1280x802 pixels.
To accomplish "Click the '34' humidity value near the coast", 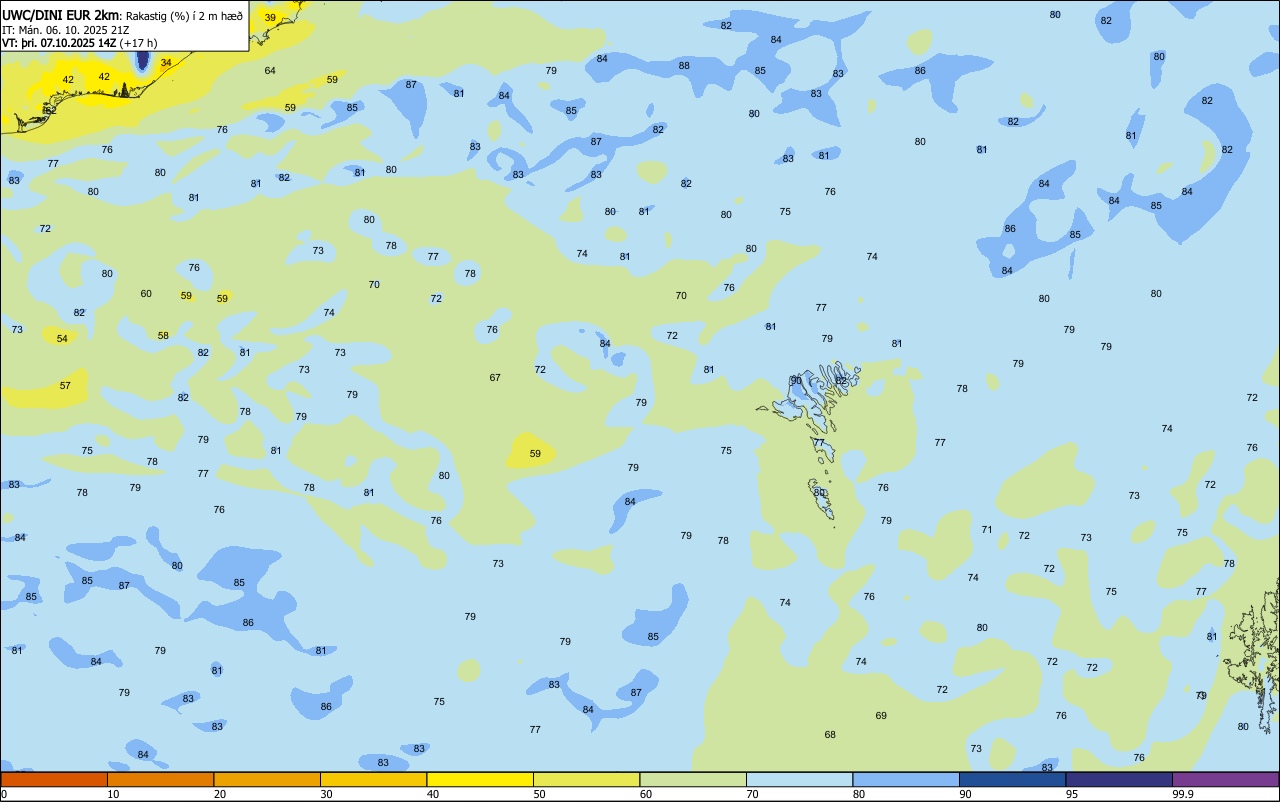I will coord(166,63).
